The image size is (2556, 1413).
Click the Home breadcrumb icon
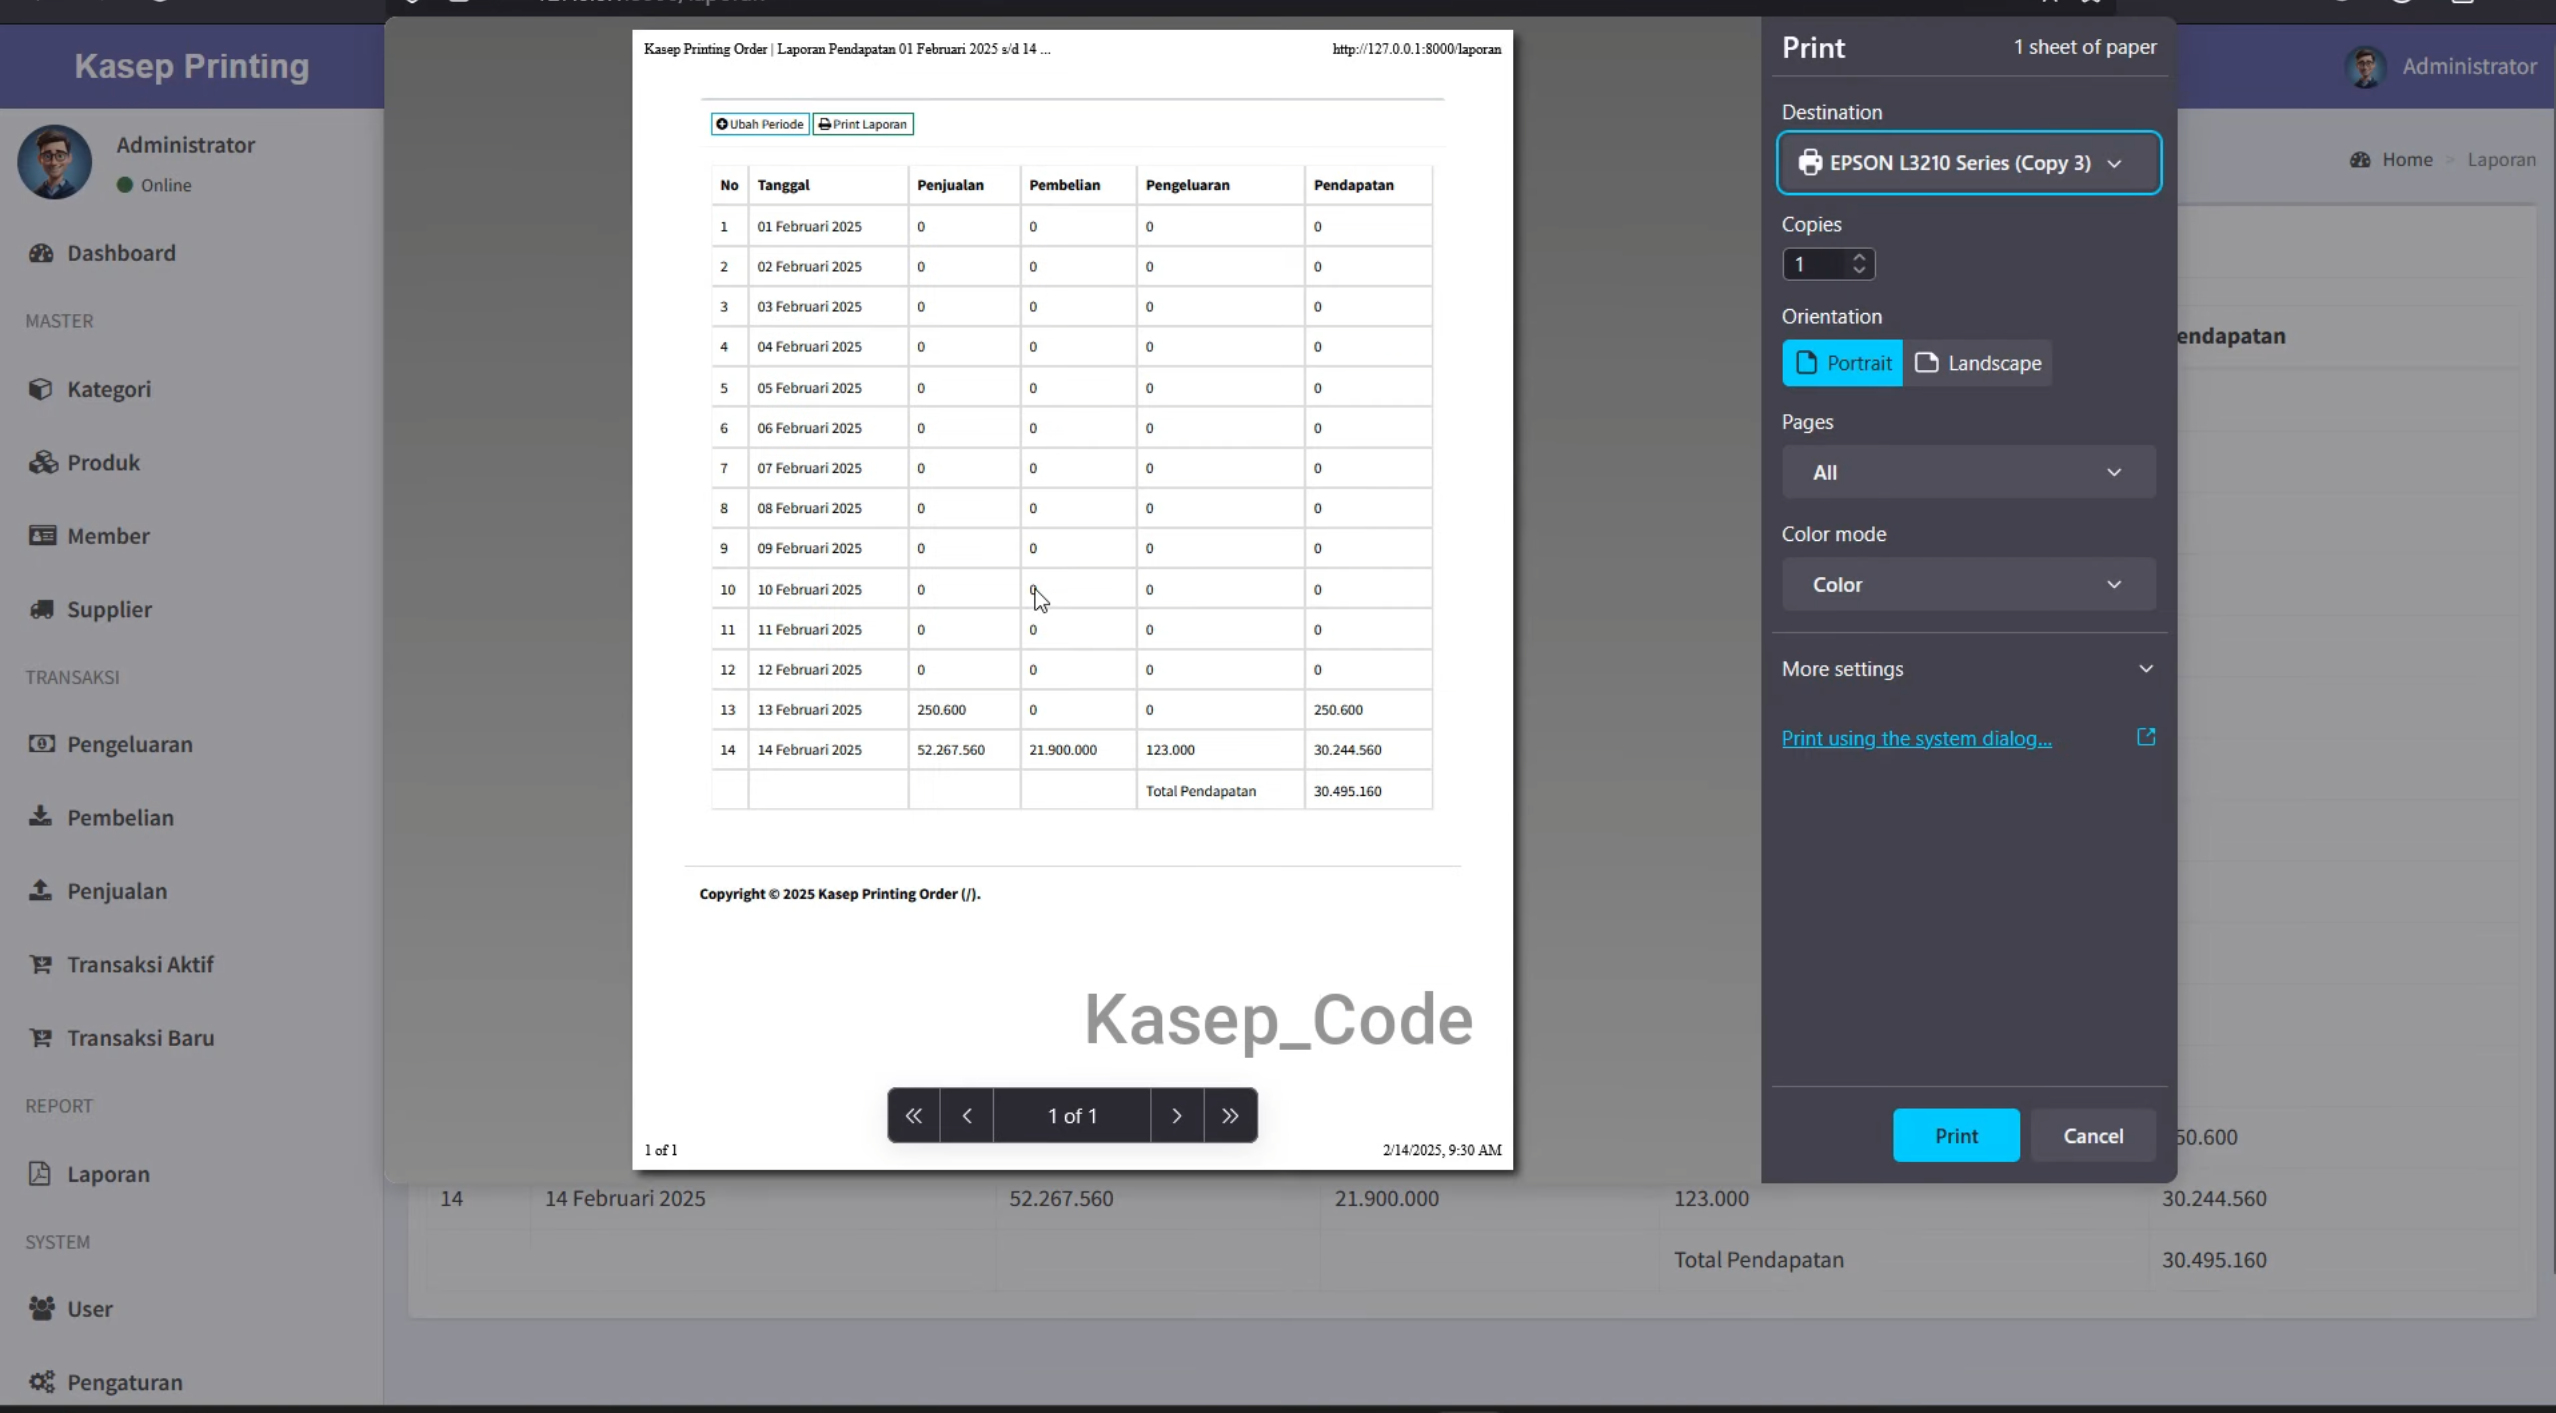click(2360, 160)
